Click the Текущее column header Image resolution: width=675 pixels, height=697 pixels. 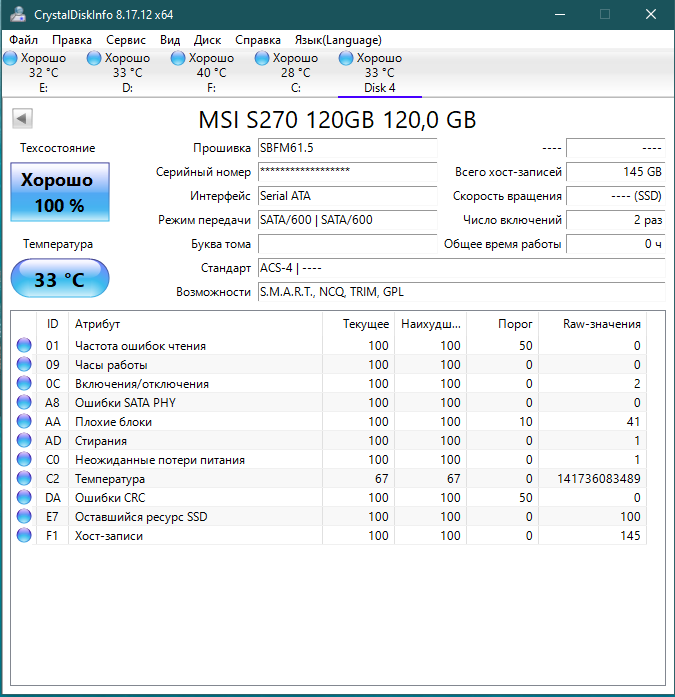[359, 324]
